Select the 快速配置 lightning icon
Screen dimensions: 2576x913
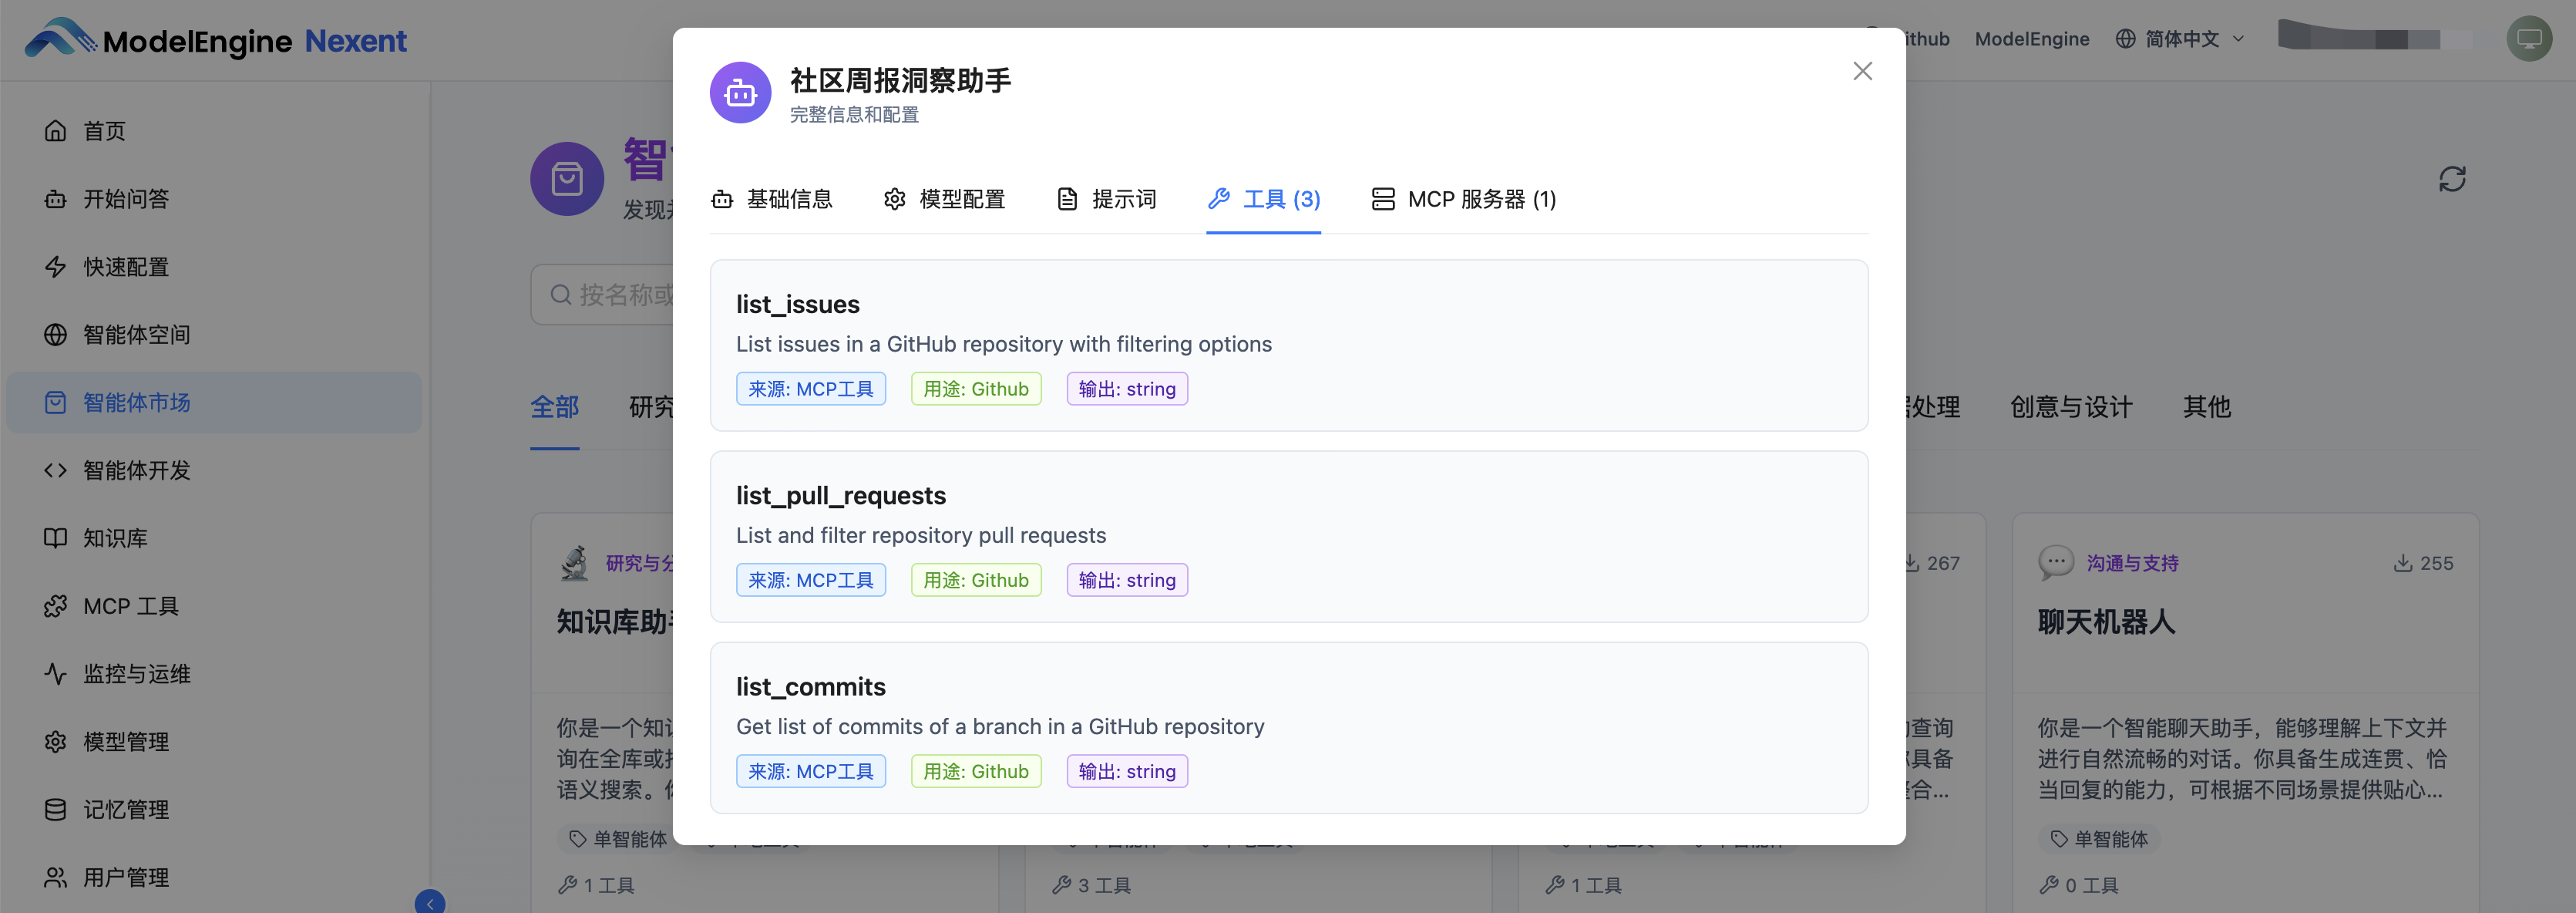56,267
